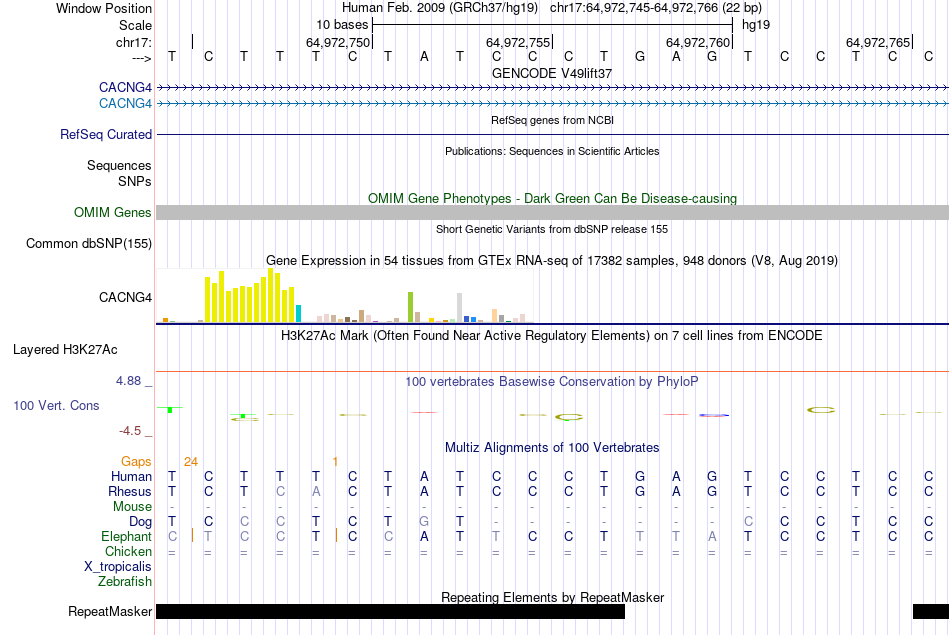The image size is (950, 635).
Task: Click the SNPs publications label
Action: pos(135,181)
